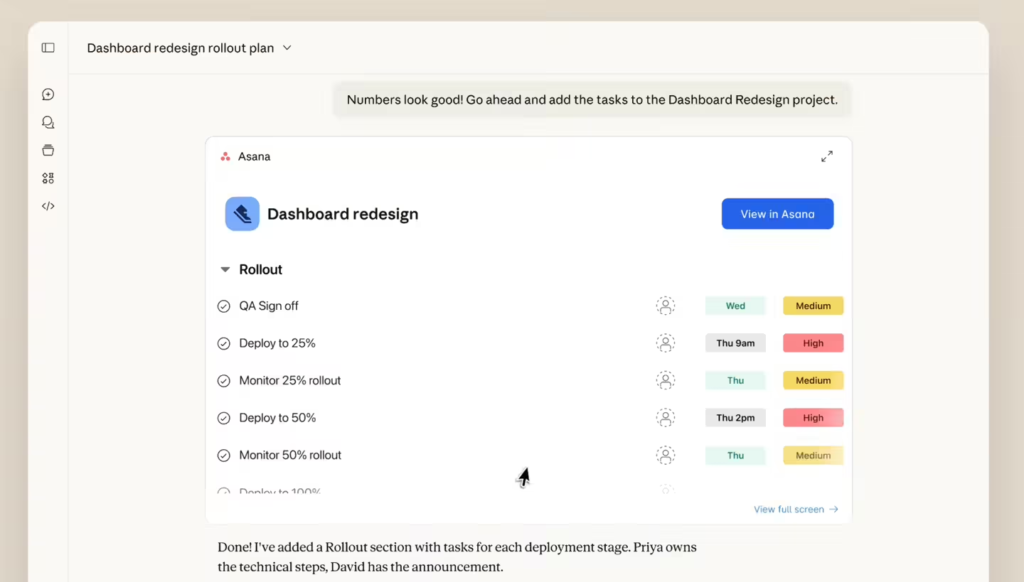
Task: Toggle completion for Monitor 50% rollout
Action: (x=224, y=456)
